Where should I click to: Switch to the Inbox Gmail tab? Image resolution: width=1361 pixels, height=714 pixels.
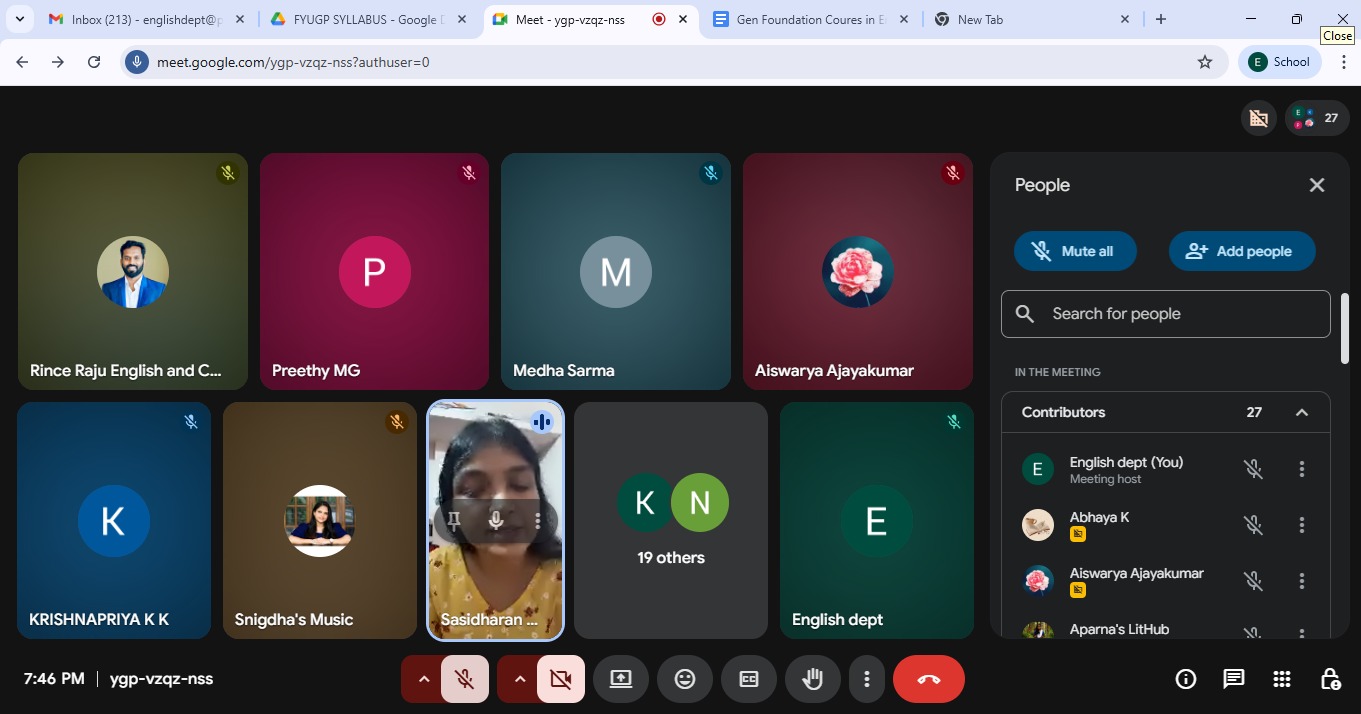point(145,19)
